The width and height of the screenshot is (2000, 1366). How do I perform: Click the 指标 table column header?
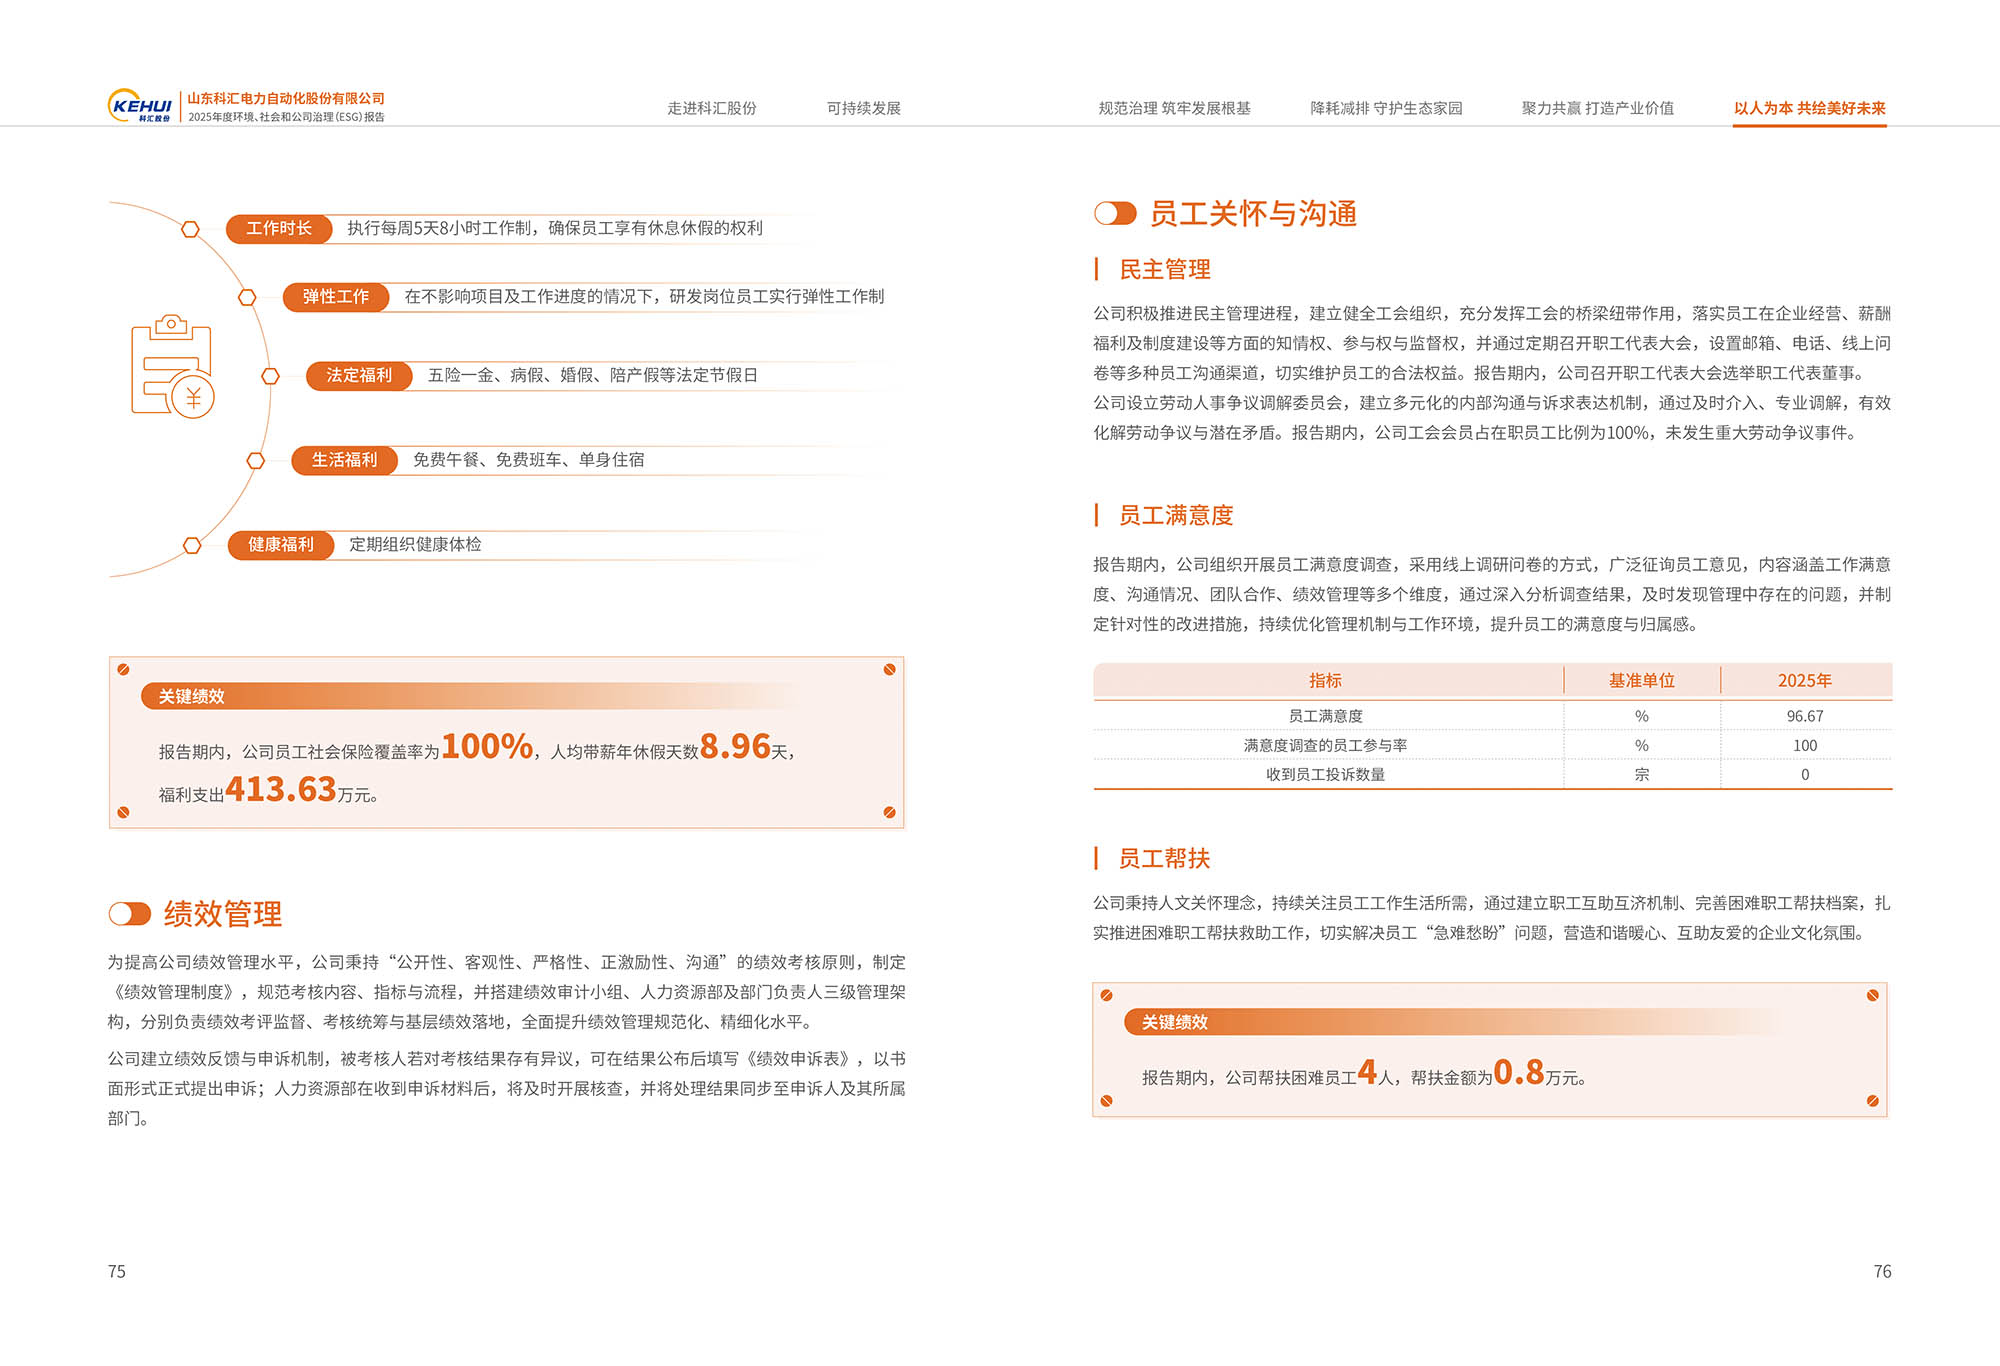1325,681
